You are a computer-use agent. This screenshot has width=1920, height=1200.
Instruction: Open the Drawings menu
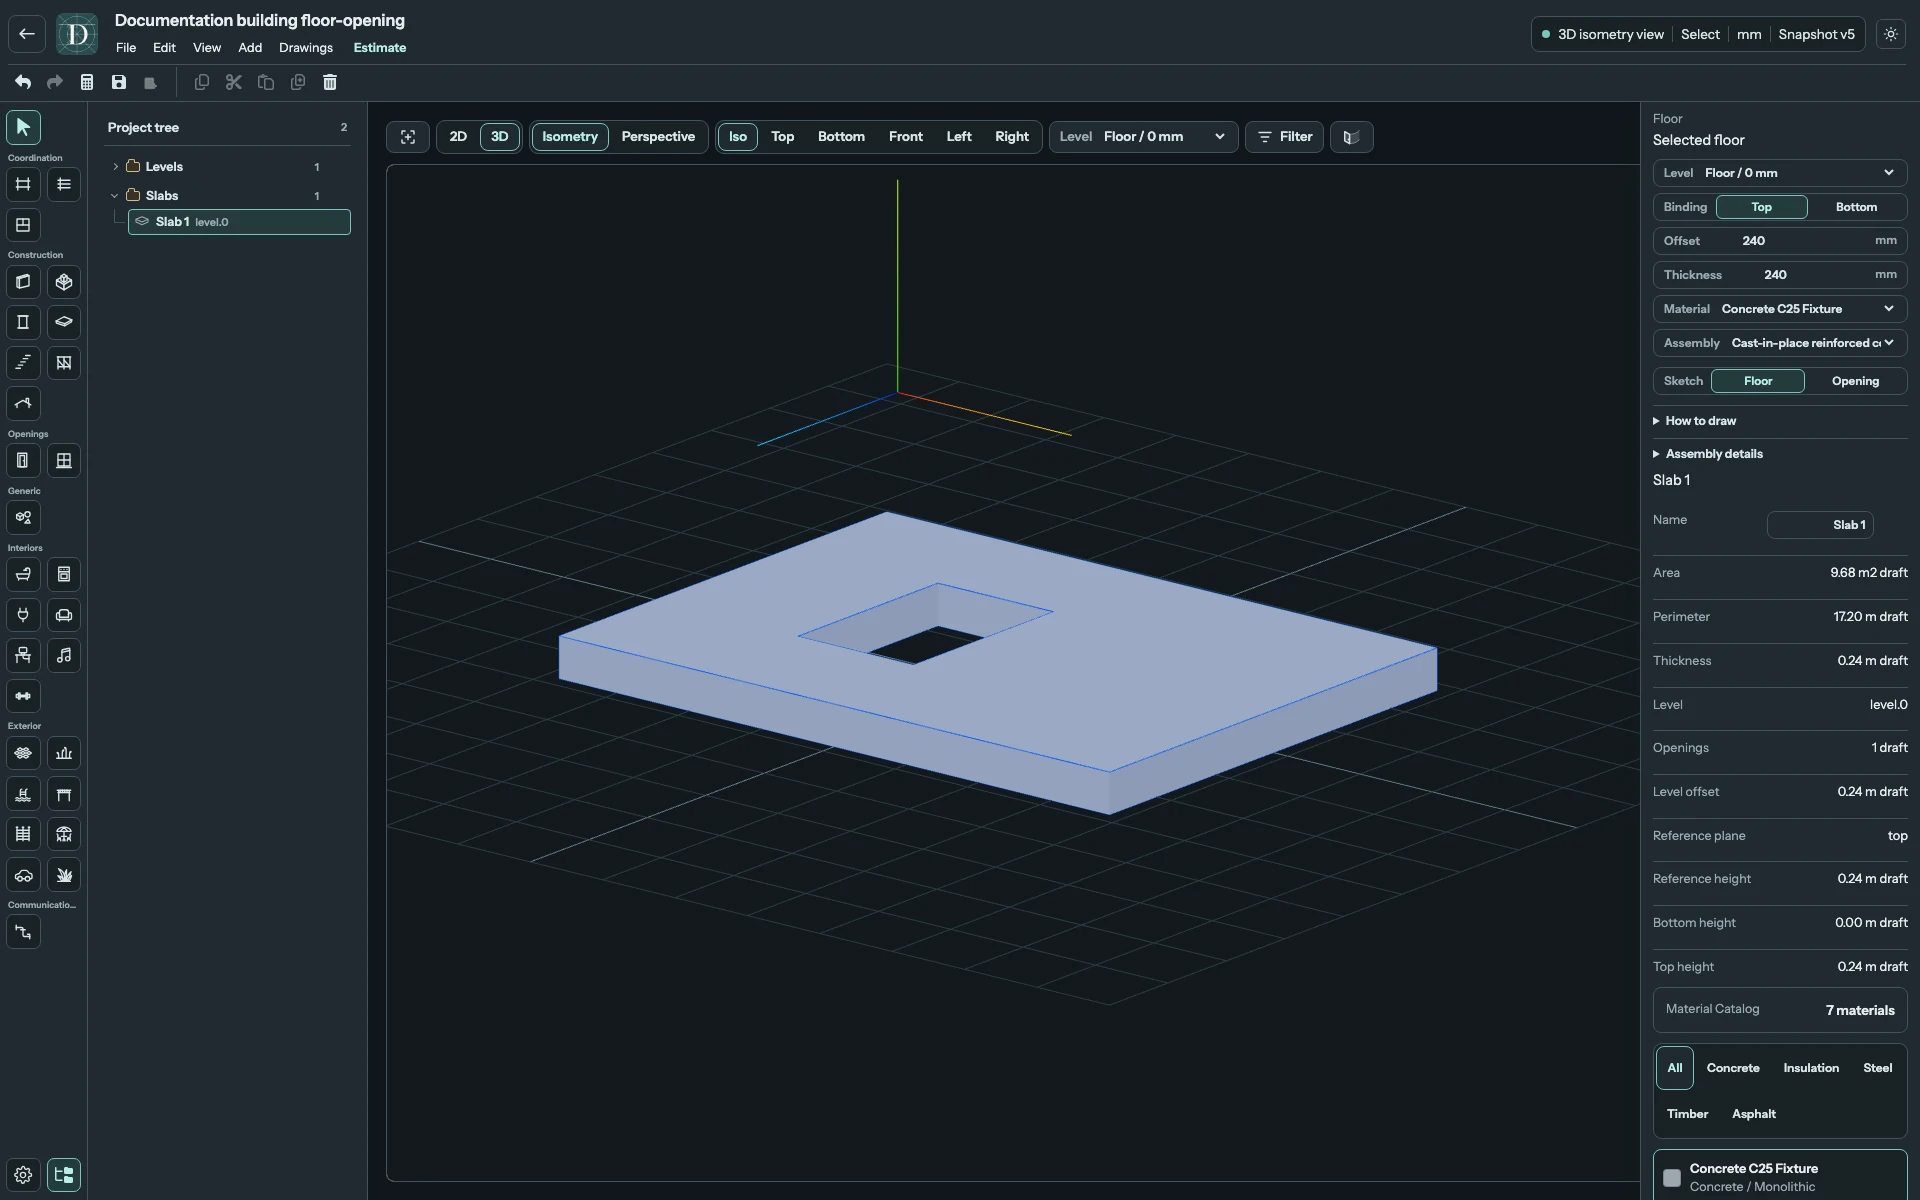306,48
